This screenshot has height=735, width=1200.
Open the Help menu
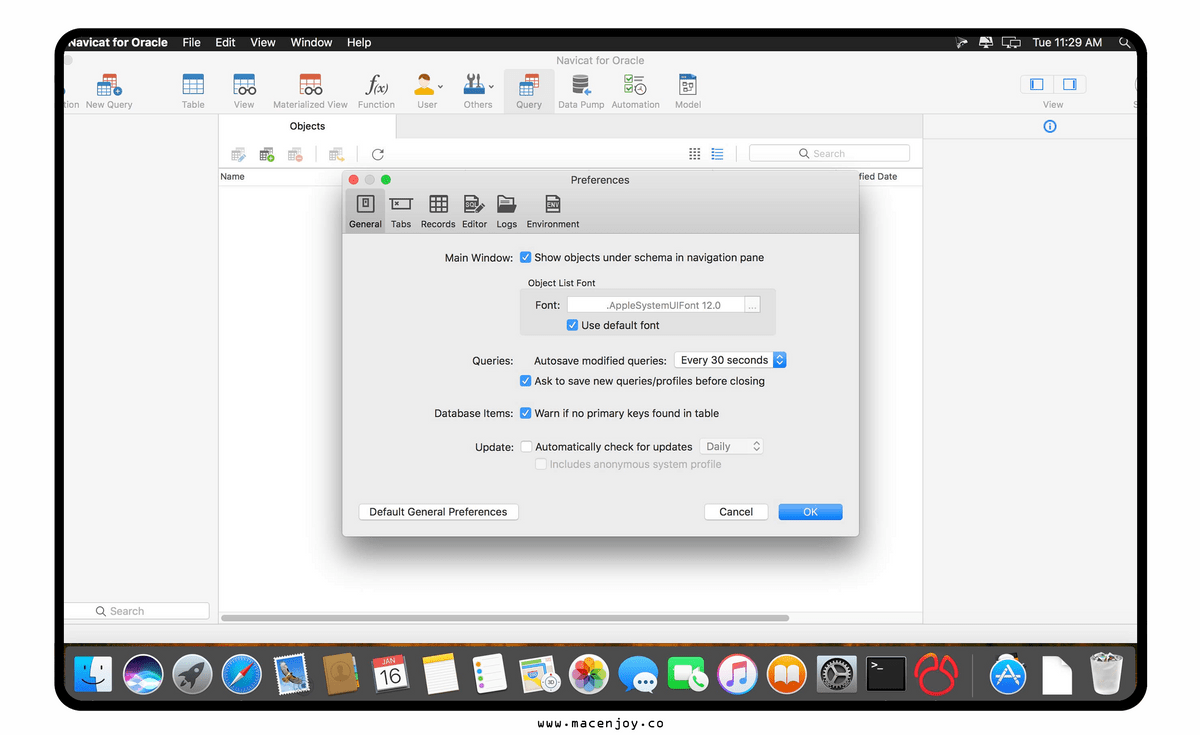pos(359,42)
